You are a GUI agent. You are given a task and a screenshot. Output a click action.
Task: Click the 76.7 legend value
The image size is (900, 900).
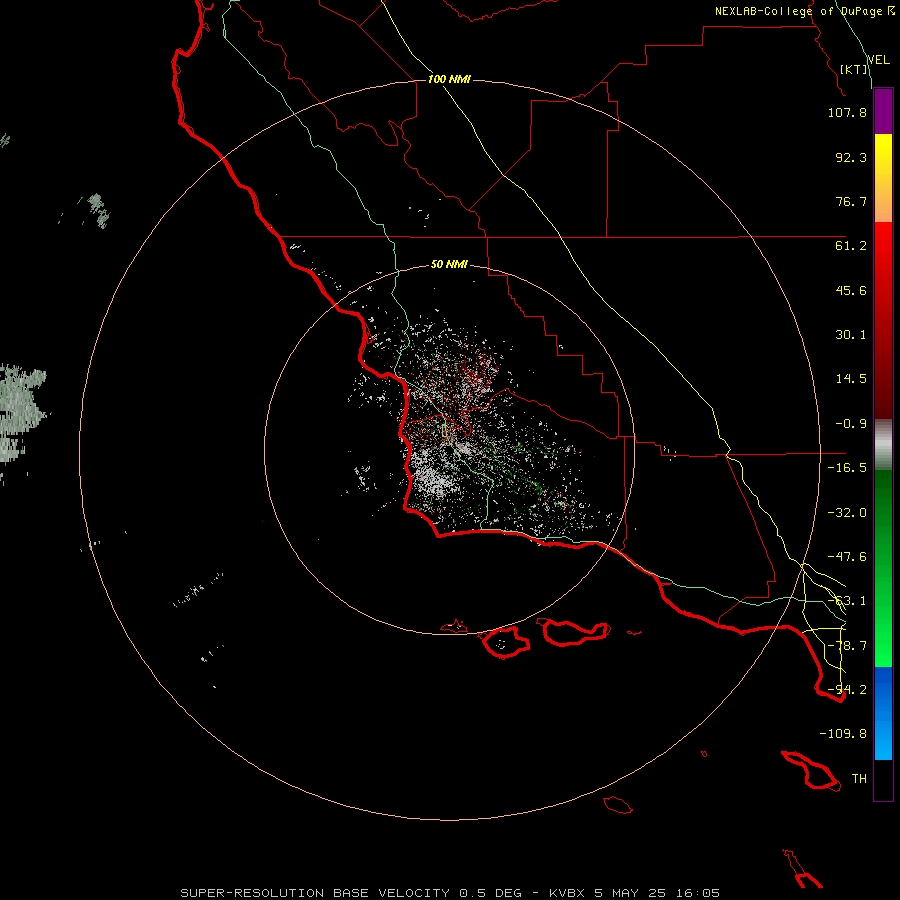click(851, 201)
